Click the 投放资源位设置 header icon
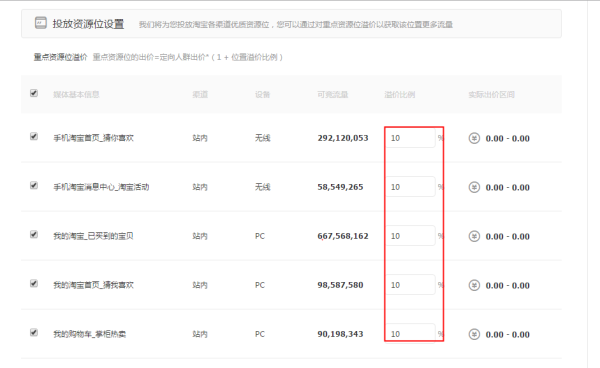 [x=41, y=23]
